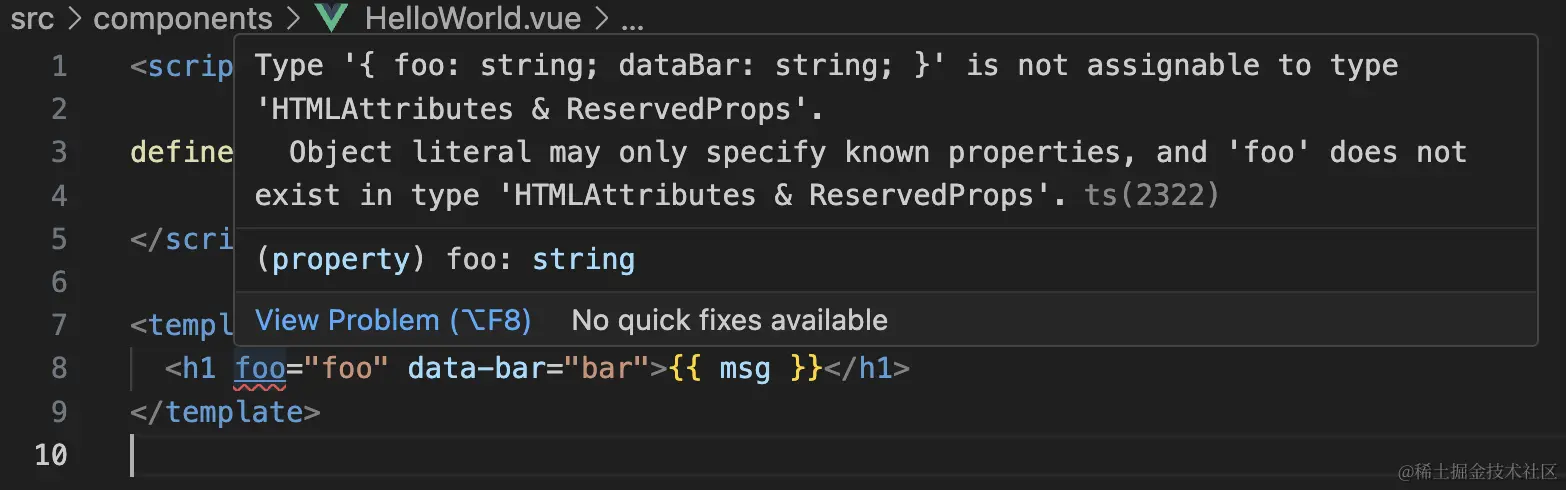
Task: Click the '(property) foo: string' hover text
Action: pyautogui.click(x=445, y=260)
